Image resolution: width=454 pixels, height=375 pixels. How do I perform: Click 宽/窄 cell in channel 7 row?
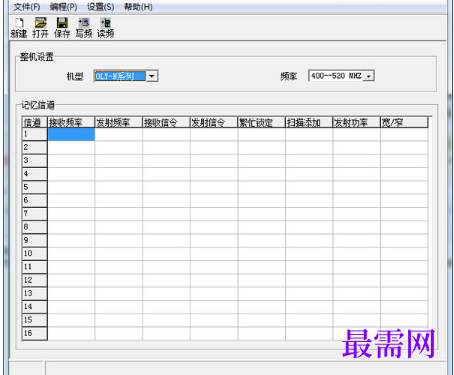[x=404, y=214]
